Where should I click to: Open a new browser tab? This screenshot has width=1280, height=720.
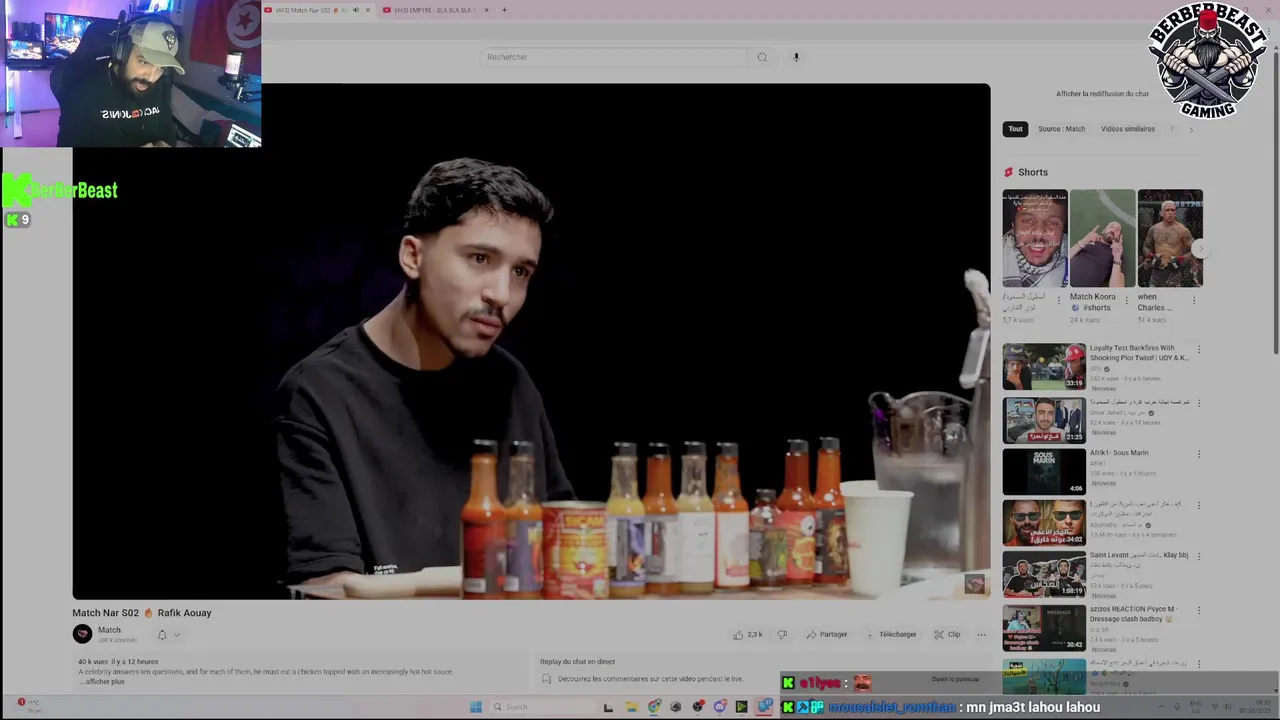click(504, 10)
